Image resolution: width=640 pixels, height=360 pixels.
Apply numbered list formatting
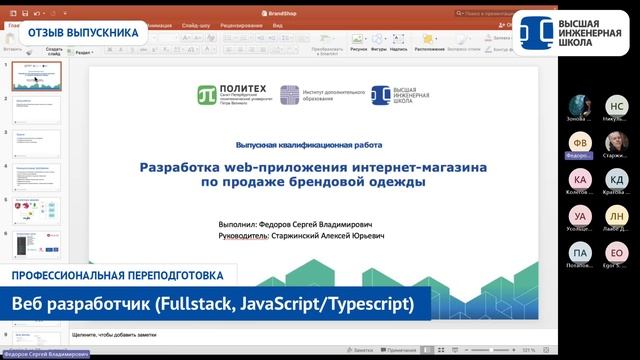coord(245,38)
